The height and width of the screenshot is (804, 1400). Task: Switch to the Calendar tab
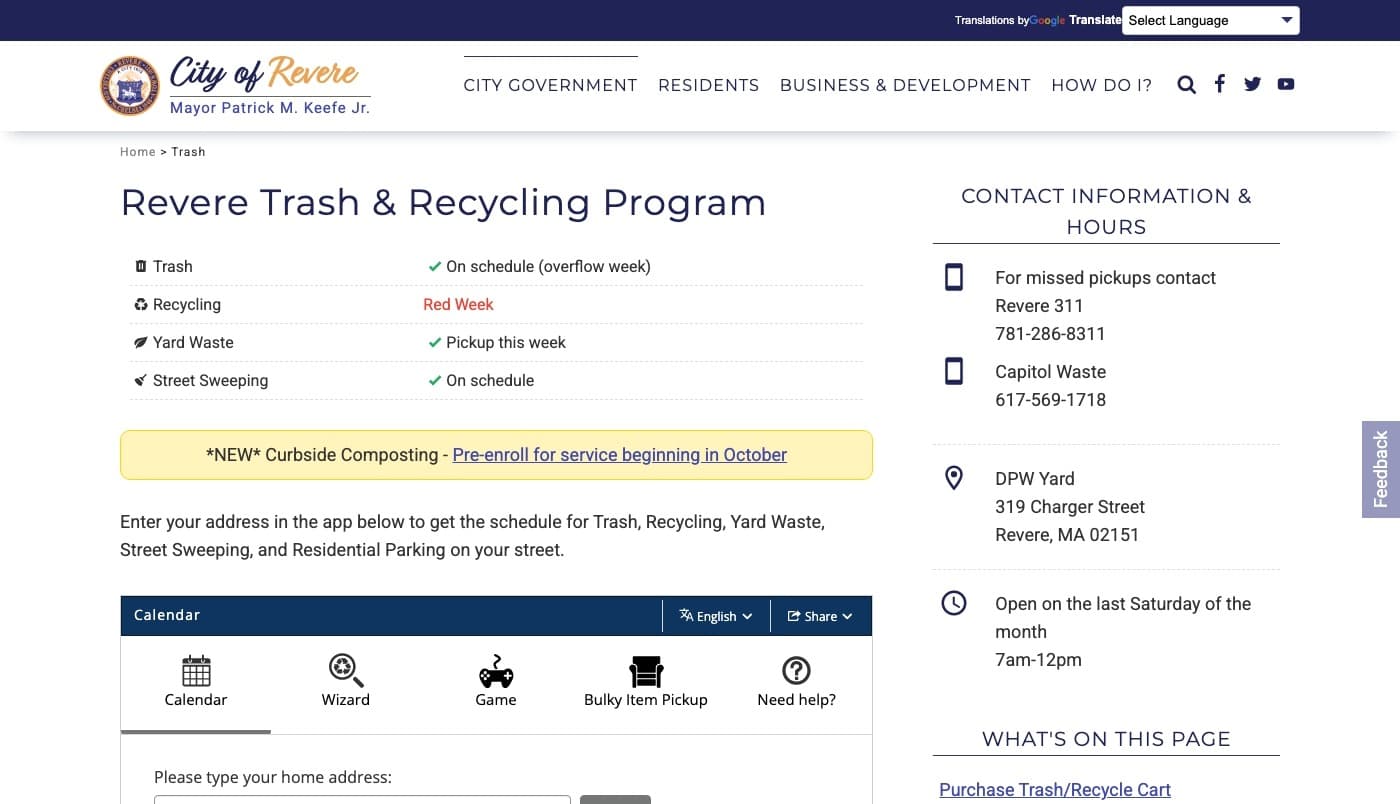(x=196, y=682)
